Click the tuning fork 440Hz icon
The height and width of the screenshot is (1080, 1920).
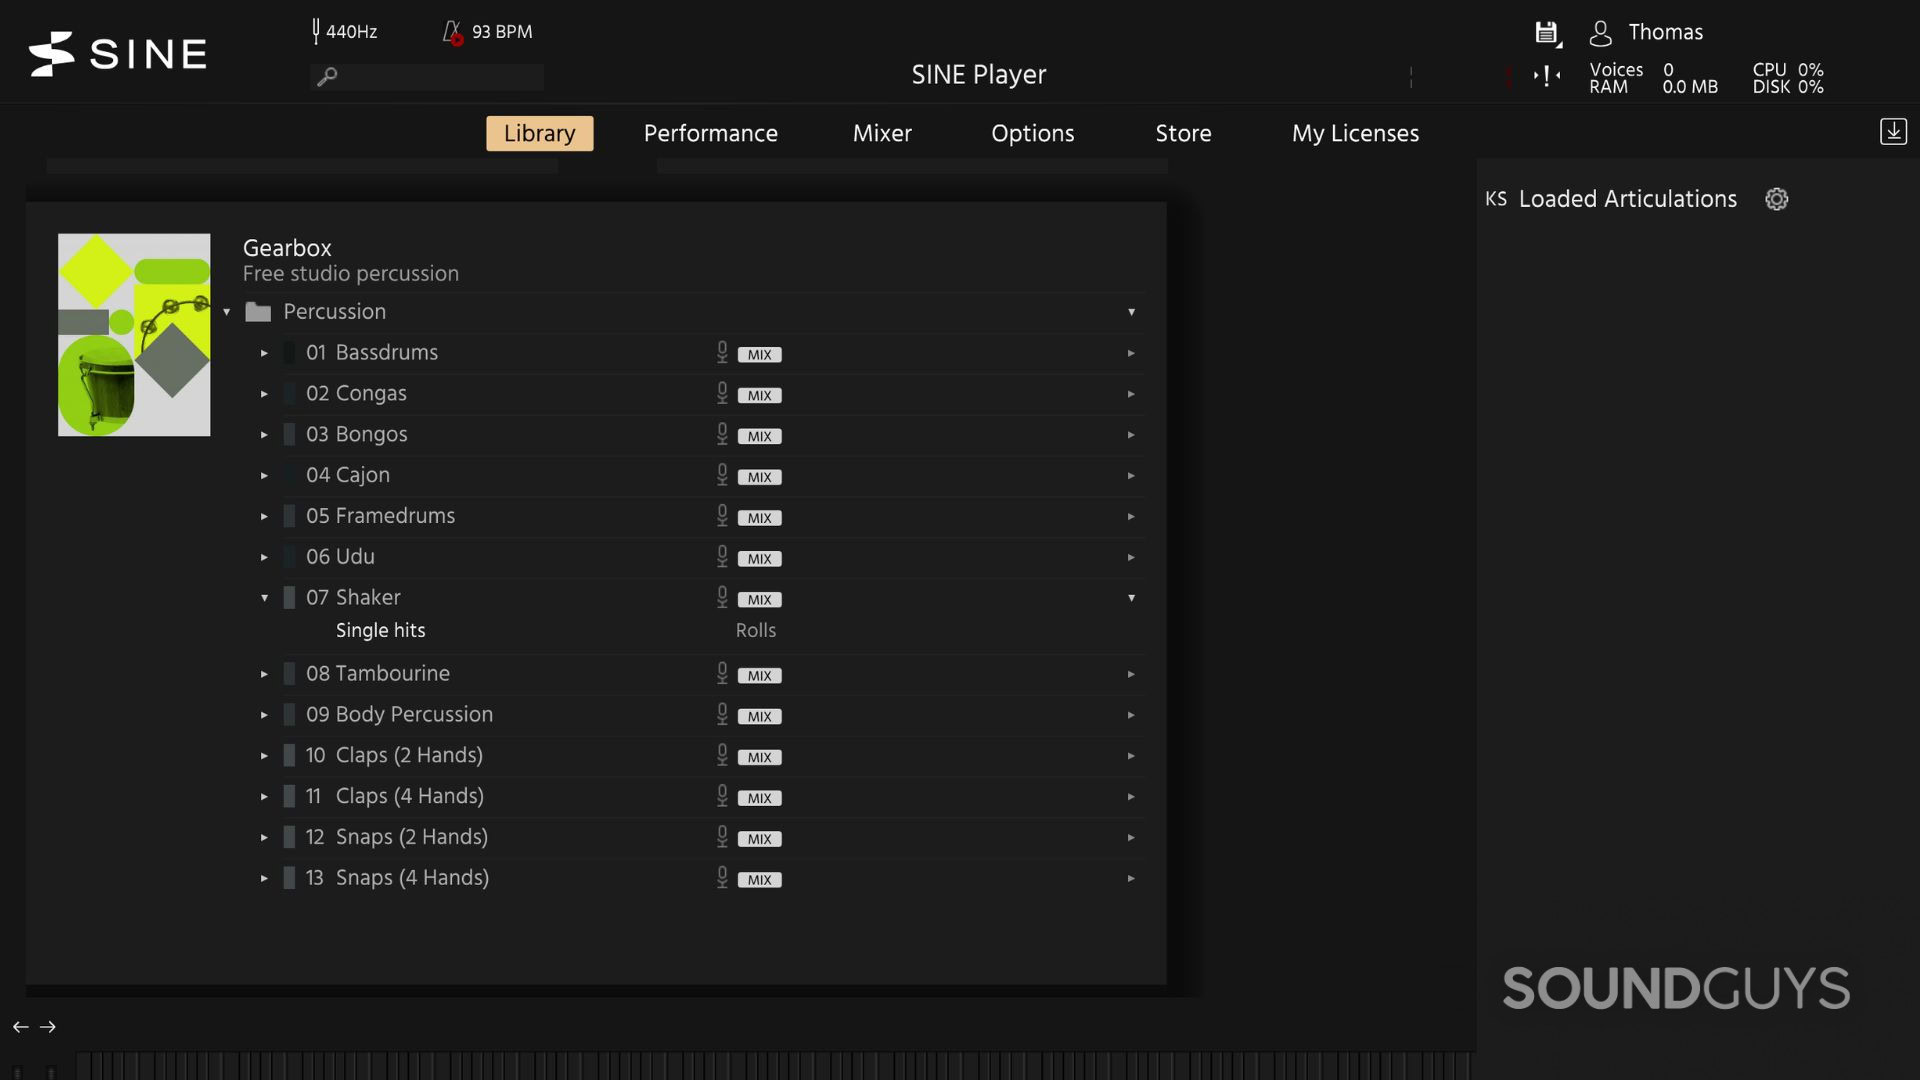pos(313,32)
